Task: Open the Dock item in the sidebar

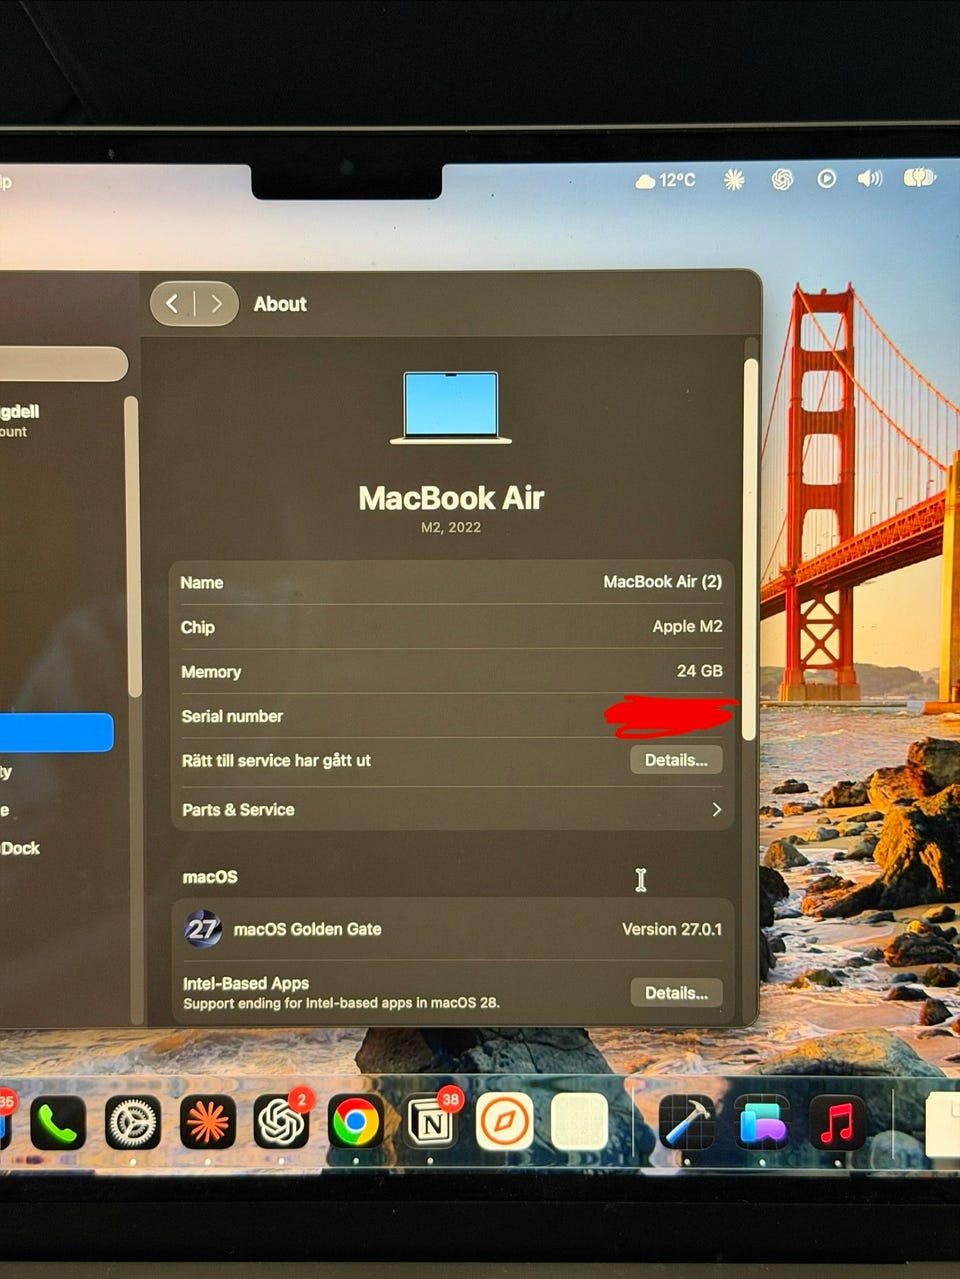Action: 20,848
